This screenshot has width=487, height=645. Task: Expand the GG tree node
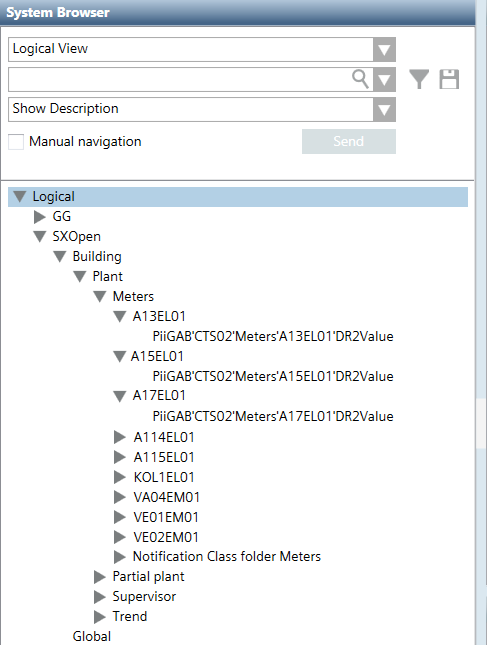(39, 217)
